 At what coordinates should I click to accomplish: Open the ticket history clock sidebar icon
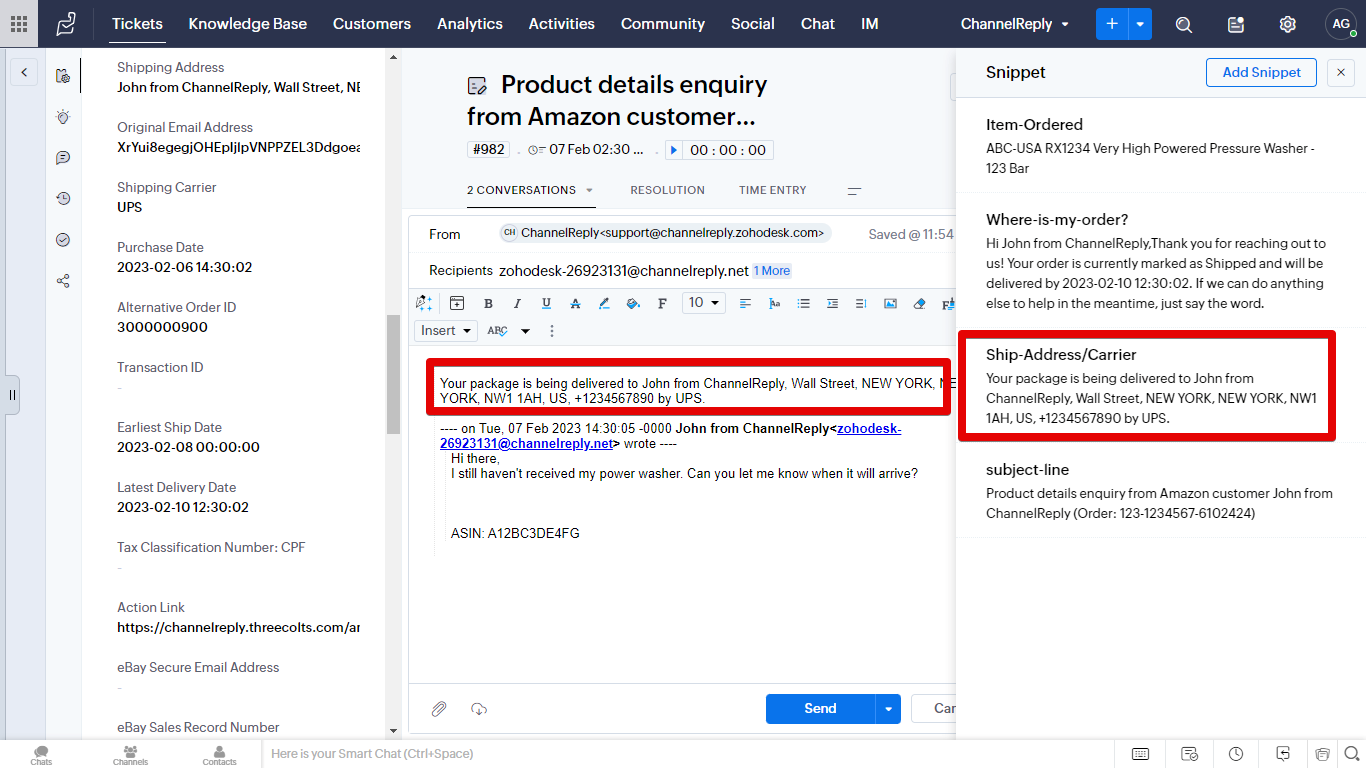pos(63,199)
